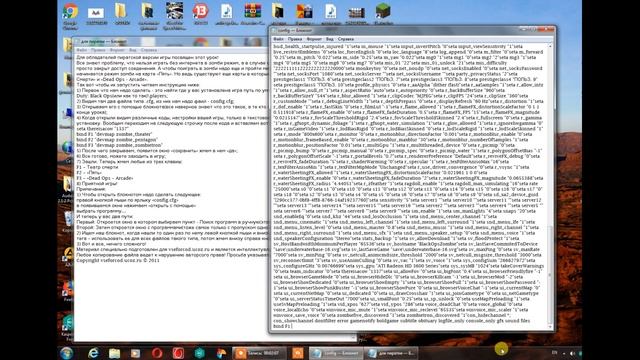
Task: Open Справка menu in the для пиратки window
Action: tap(149, 50)
